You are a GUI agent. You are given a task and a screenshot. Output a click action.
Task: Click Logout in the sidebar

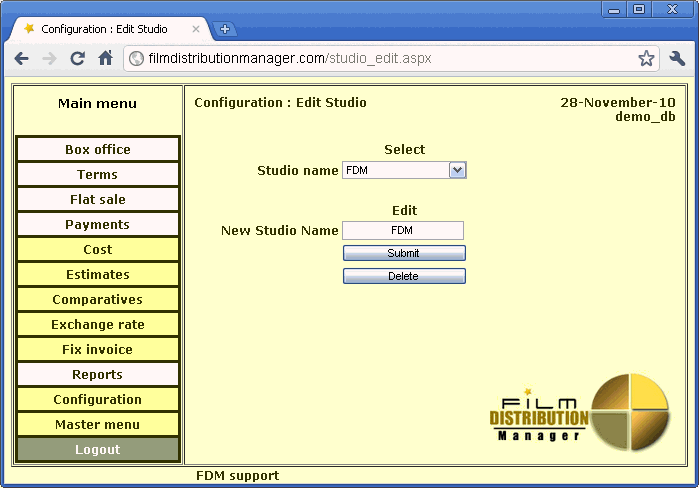tap(98, 450)
